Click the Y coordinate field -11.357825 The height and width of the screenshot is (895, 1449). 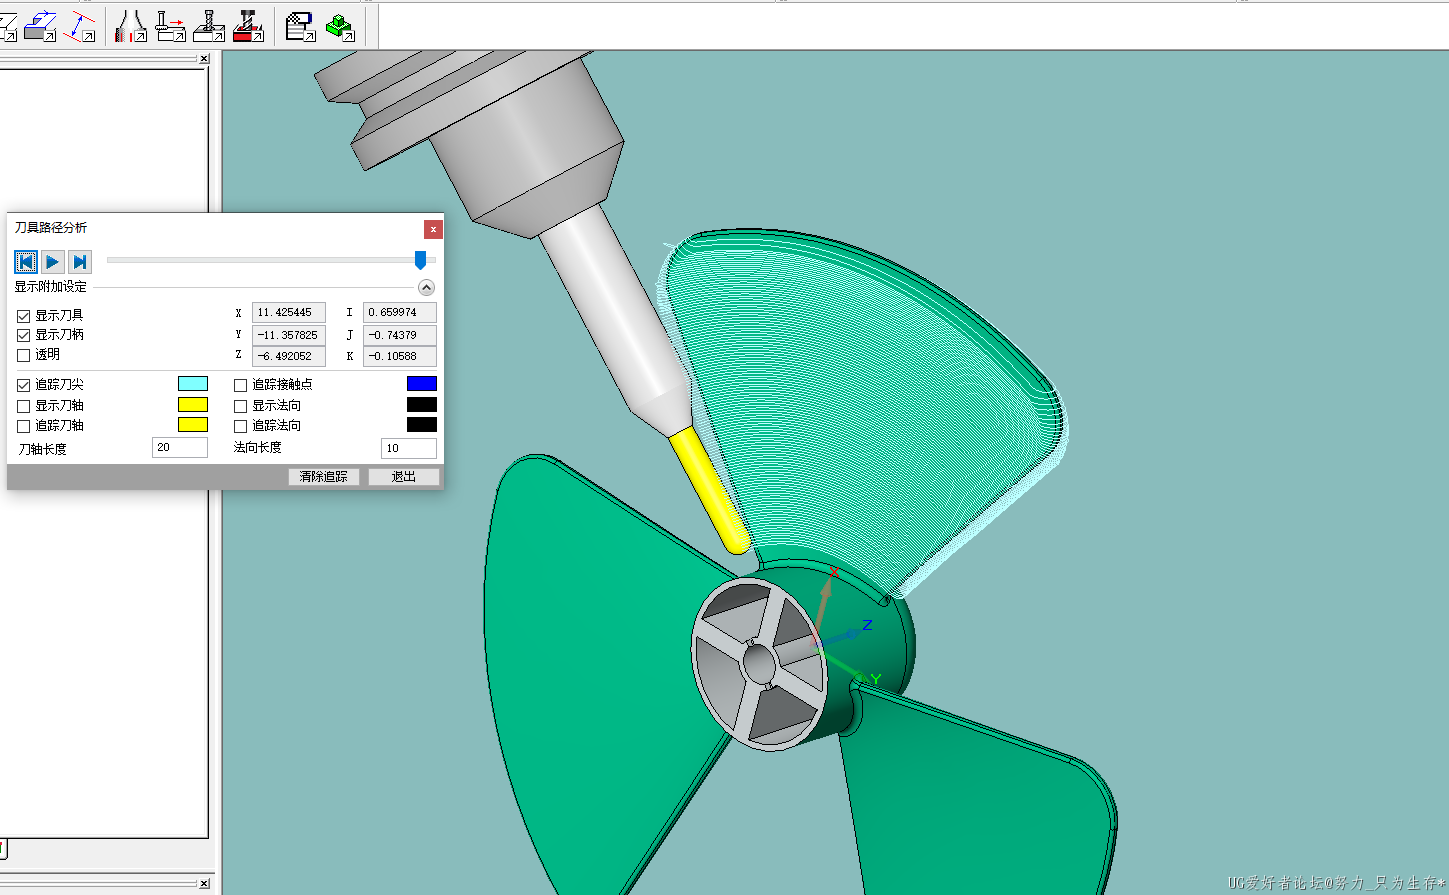pyautogui.click(x=289, y=335)
